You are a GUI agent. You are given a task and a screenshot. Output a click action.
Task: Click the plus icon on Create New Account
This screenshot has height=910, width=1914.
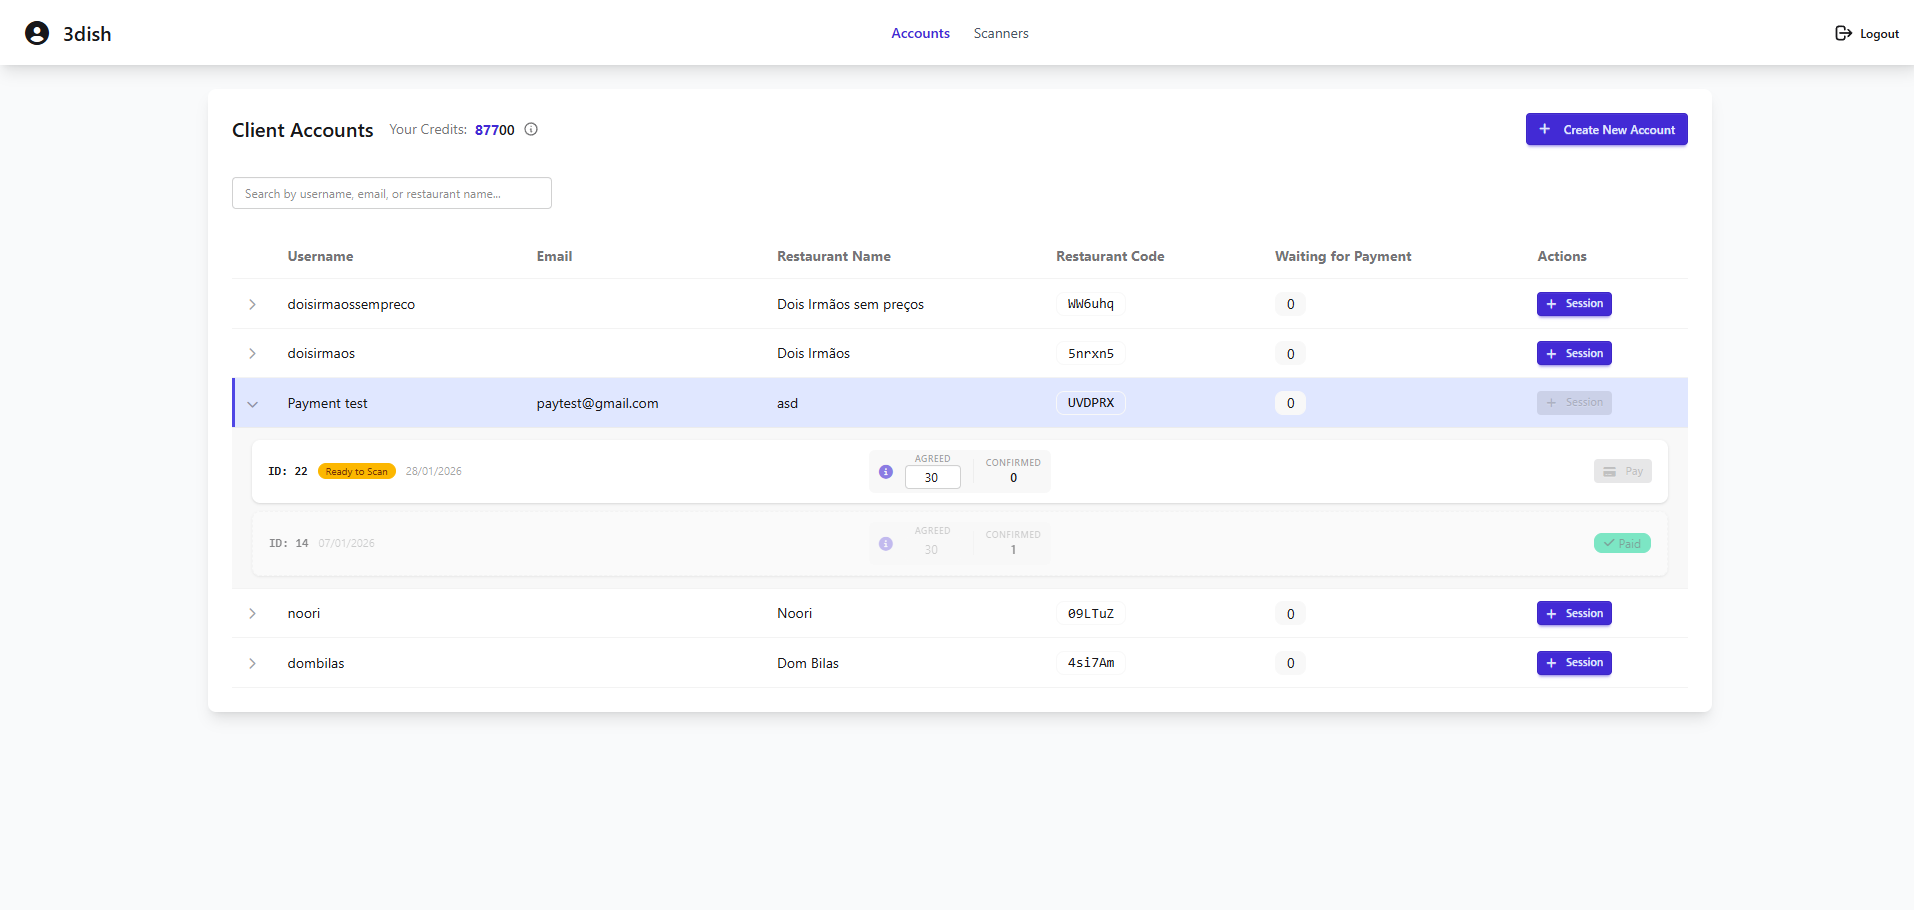click(x=1545, y=129)
